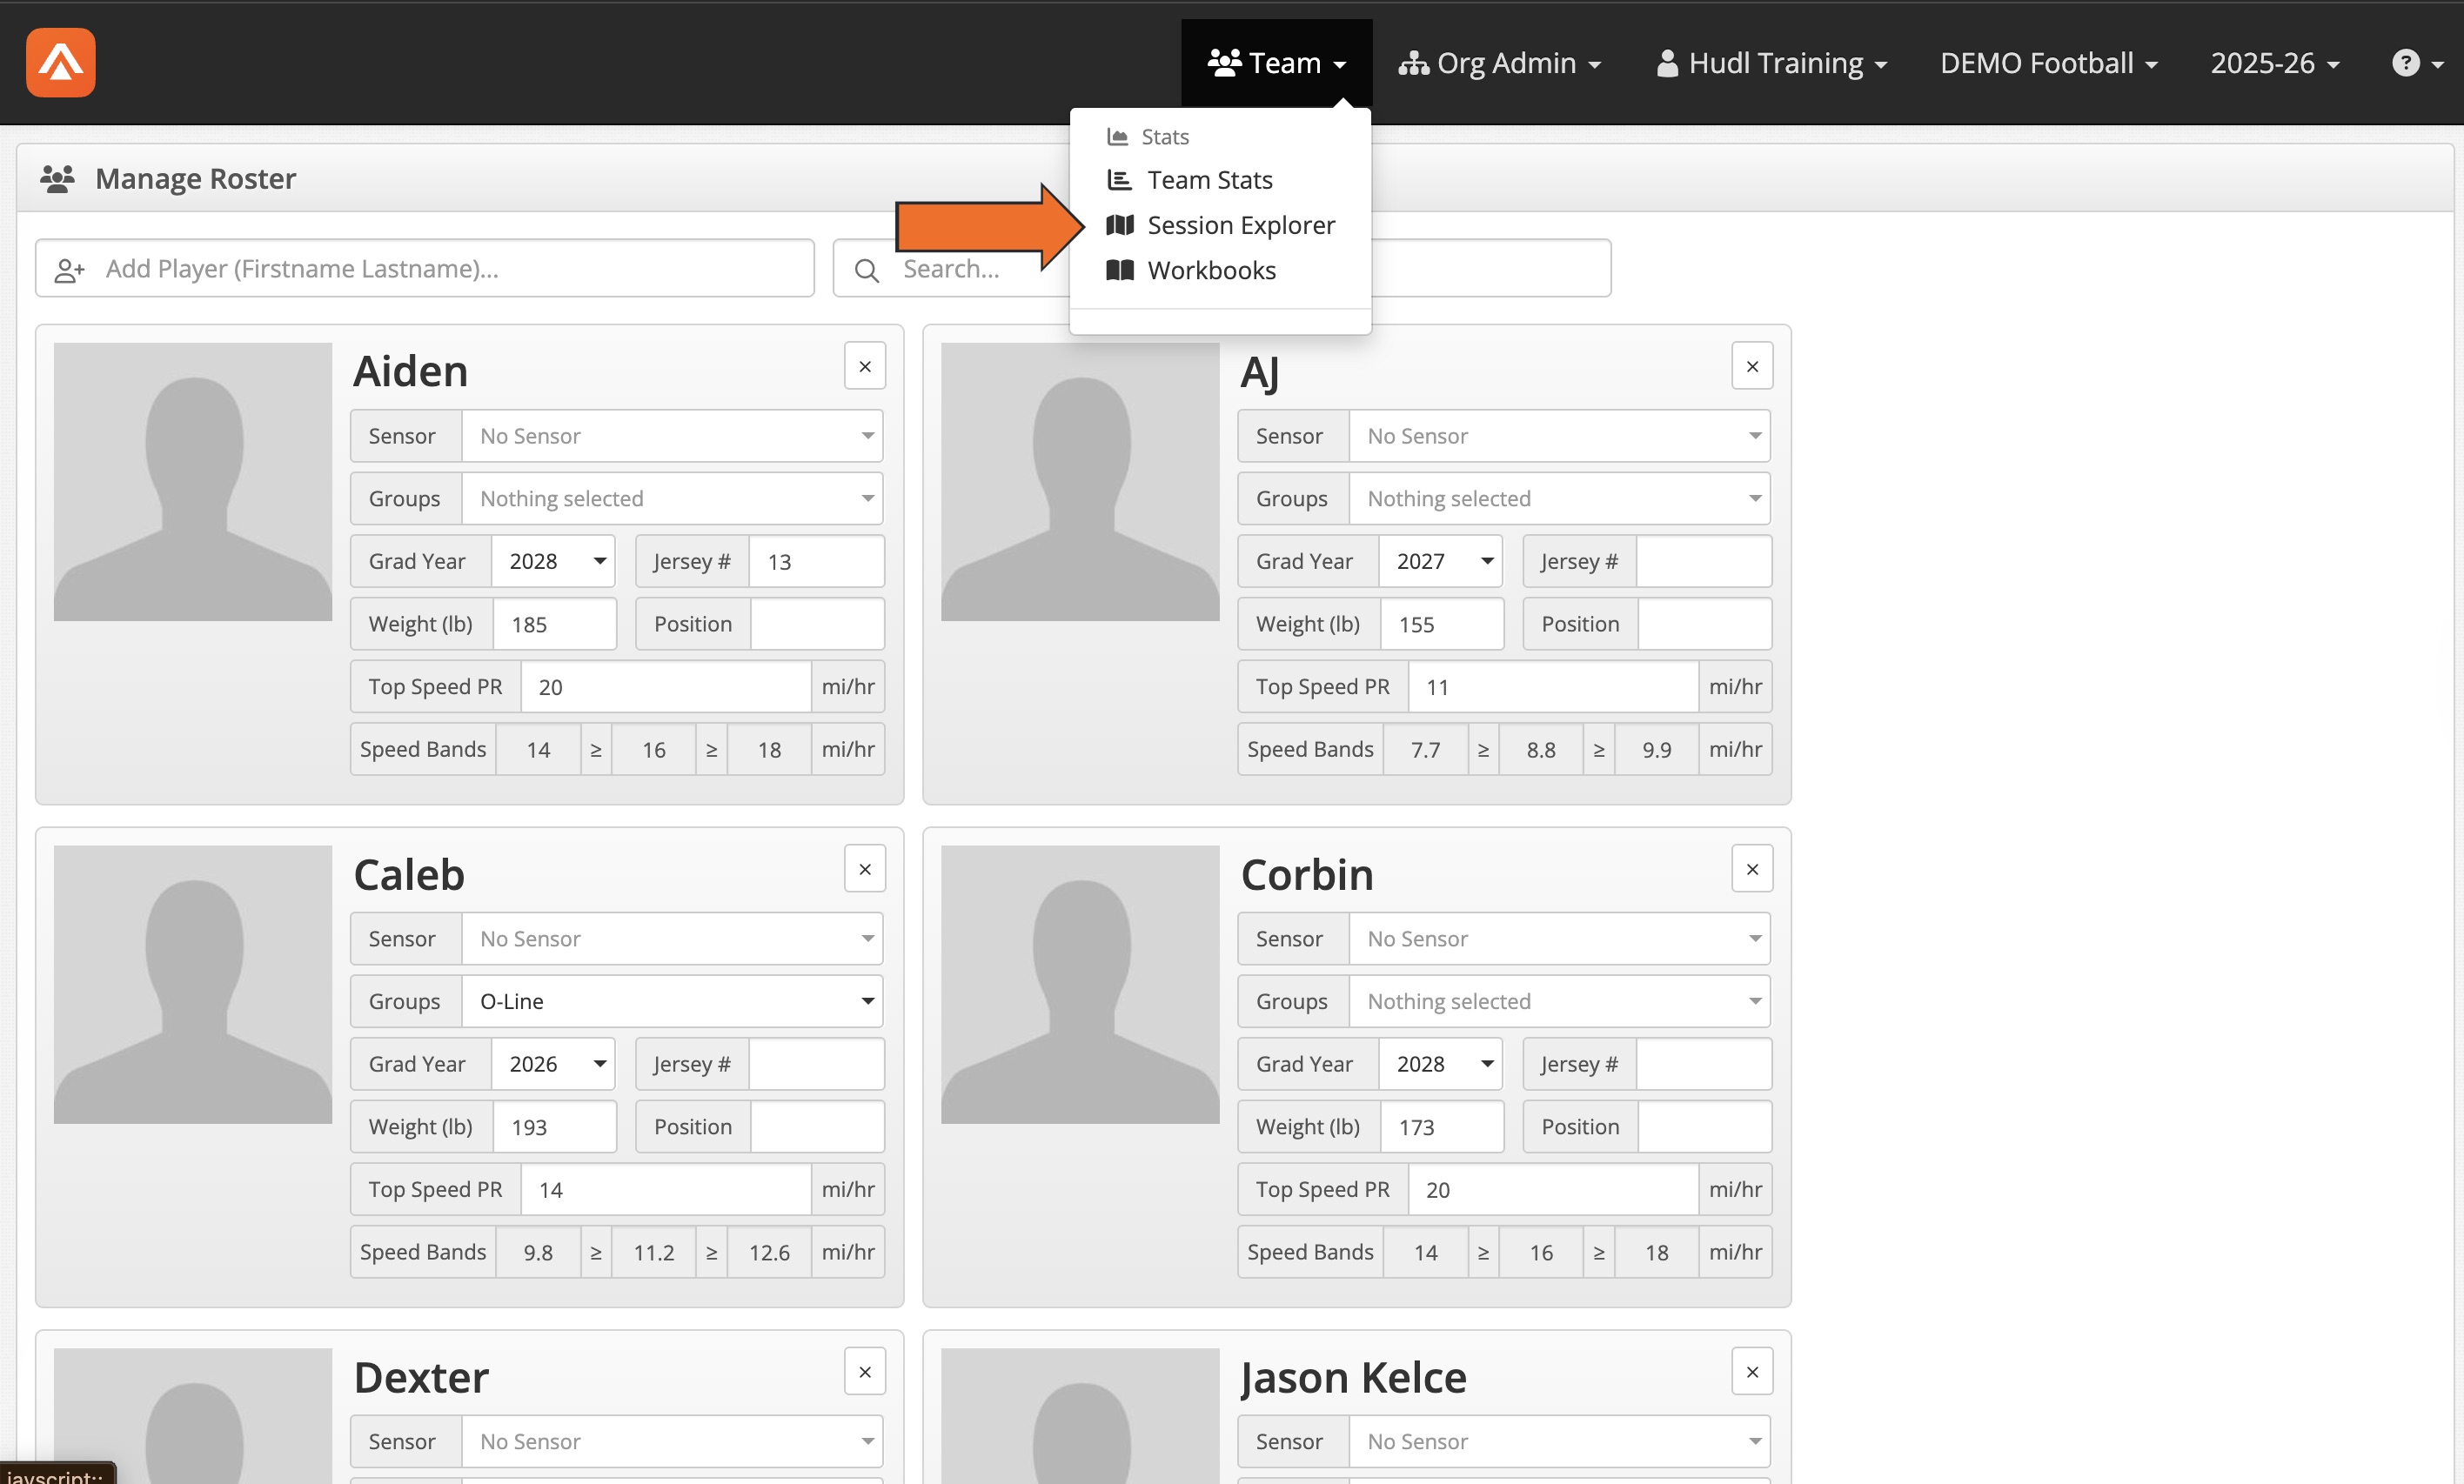Click the orange Hudl logo icon

pos(61,62)
